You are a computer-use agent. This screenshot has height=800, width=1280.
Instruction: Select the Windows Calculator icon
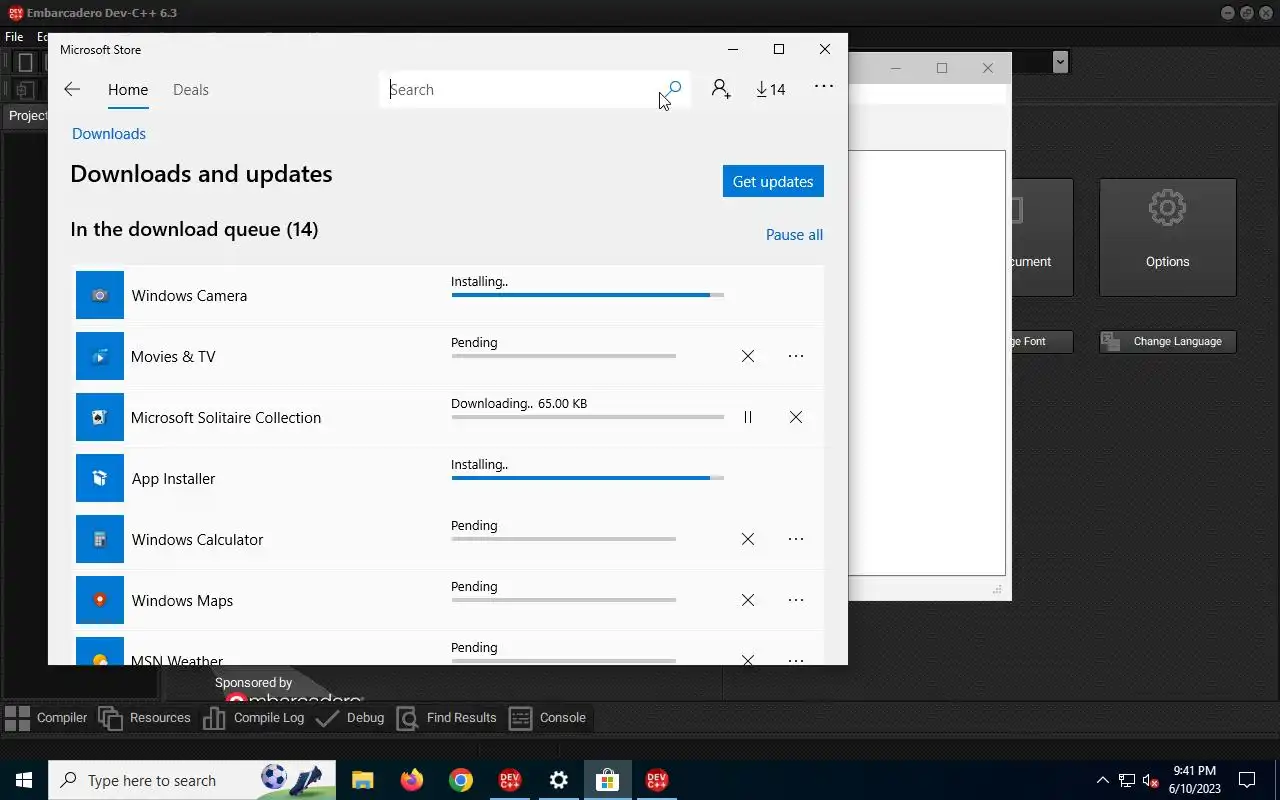pos(100,539)
